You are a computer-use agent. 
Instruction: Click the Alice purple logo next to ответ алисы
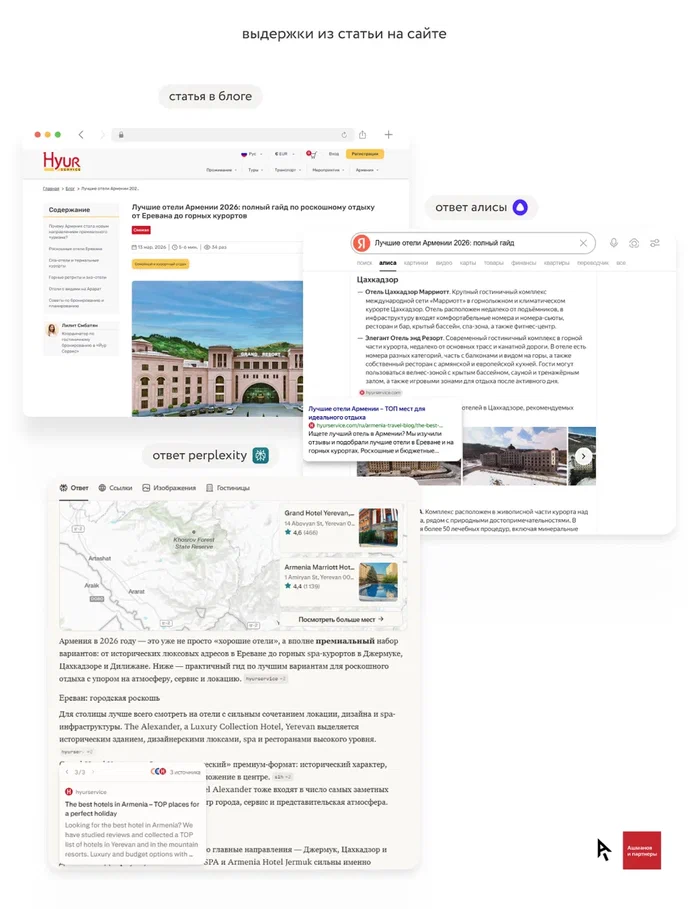click(x=520, y=208)
